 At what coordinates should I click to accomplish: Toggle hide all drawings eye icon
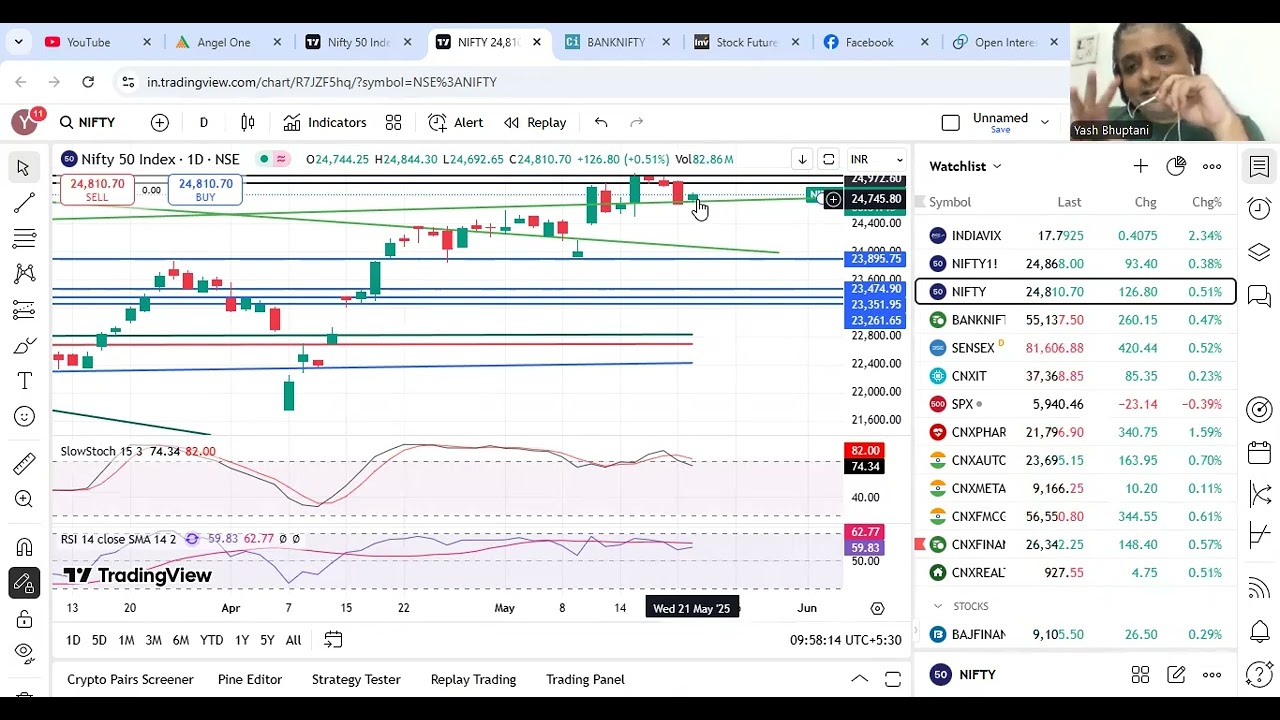tap(24, 654)
